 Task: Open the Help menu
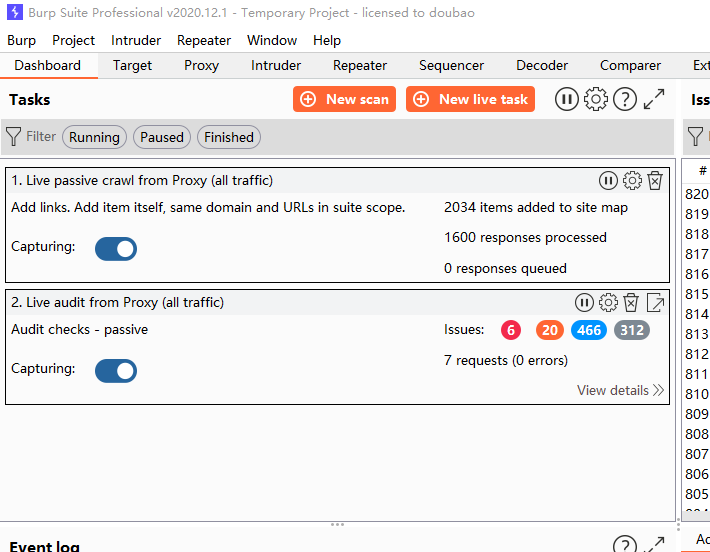pos(326,40)
